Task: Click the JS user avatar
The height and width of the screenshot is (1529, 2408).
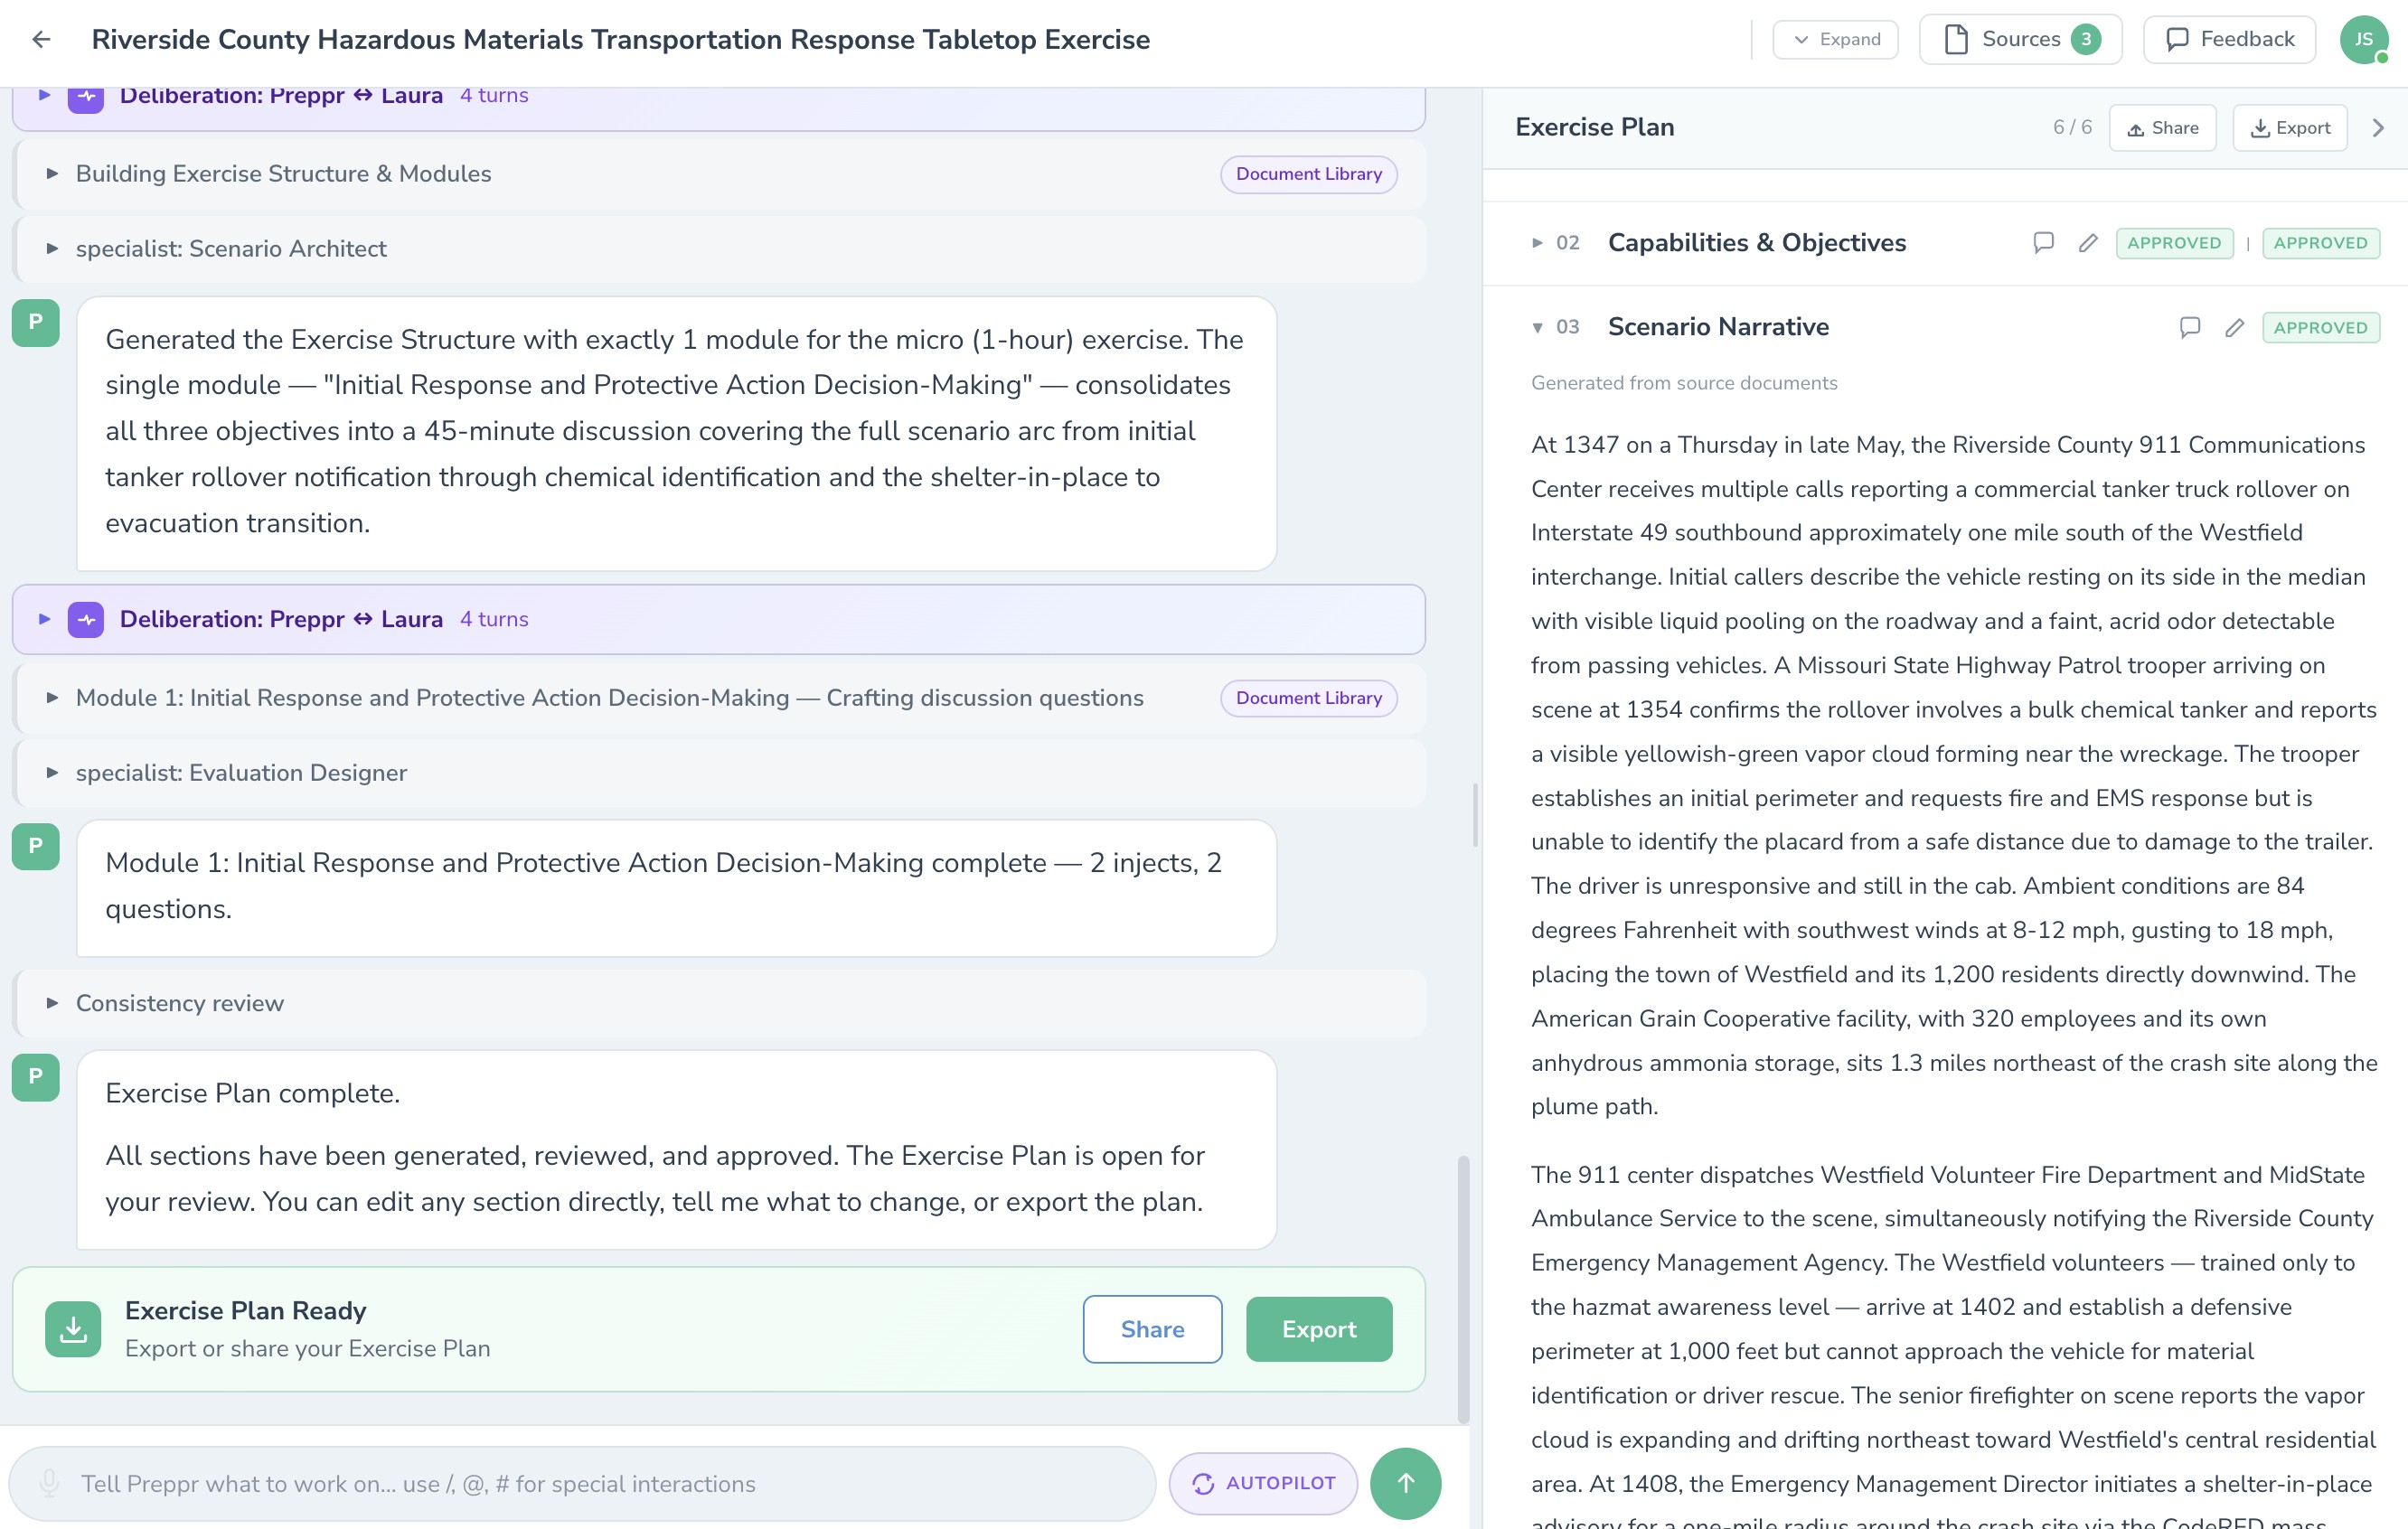Action: coord(2363,40)
